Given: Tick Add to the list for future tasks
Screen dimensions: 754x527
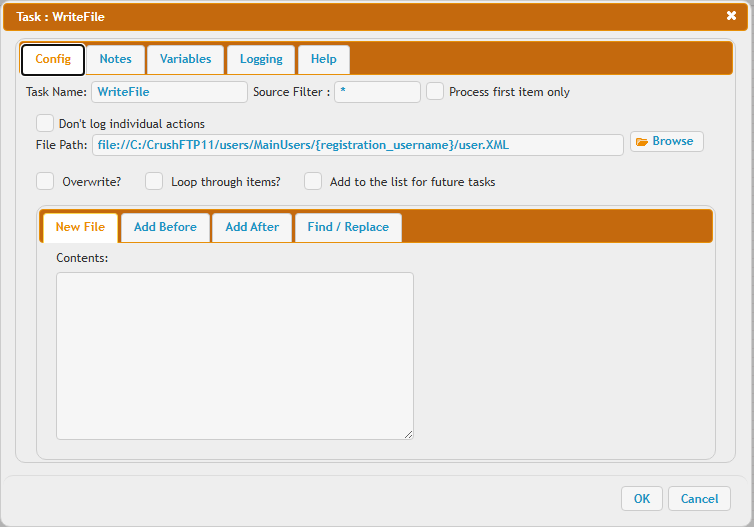Looking at the screenshot, I should [313, 182].
